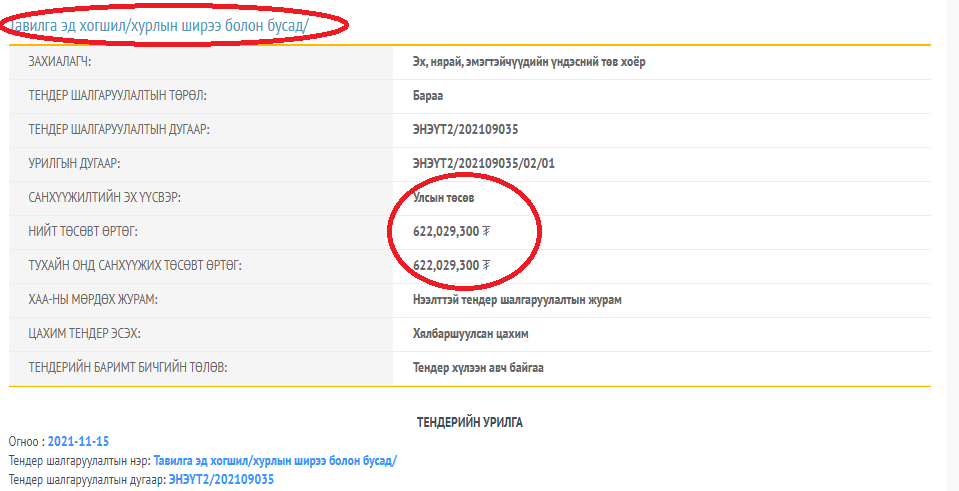Click the customer name 'Эх, нярай, эмэгтэйчүүдийн үндэсний төв хоёр'
Screen dimensions: 959x491
tap(529, 62)
